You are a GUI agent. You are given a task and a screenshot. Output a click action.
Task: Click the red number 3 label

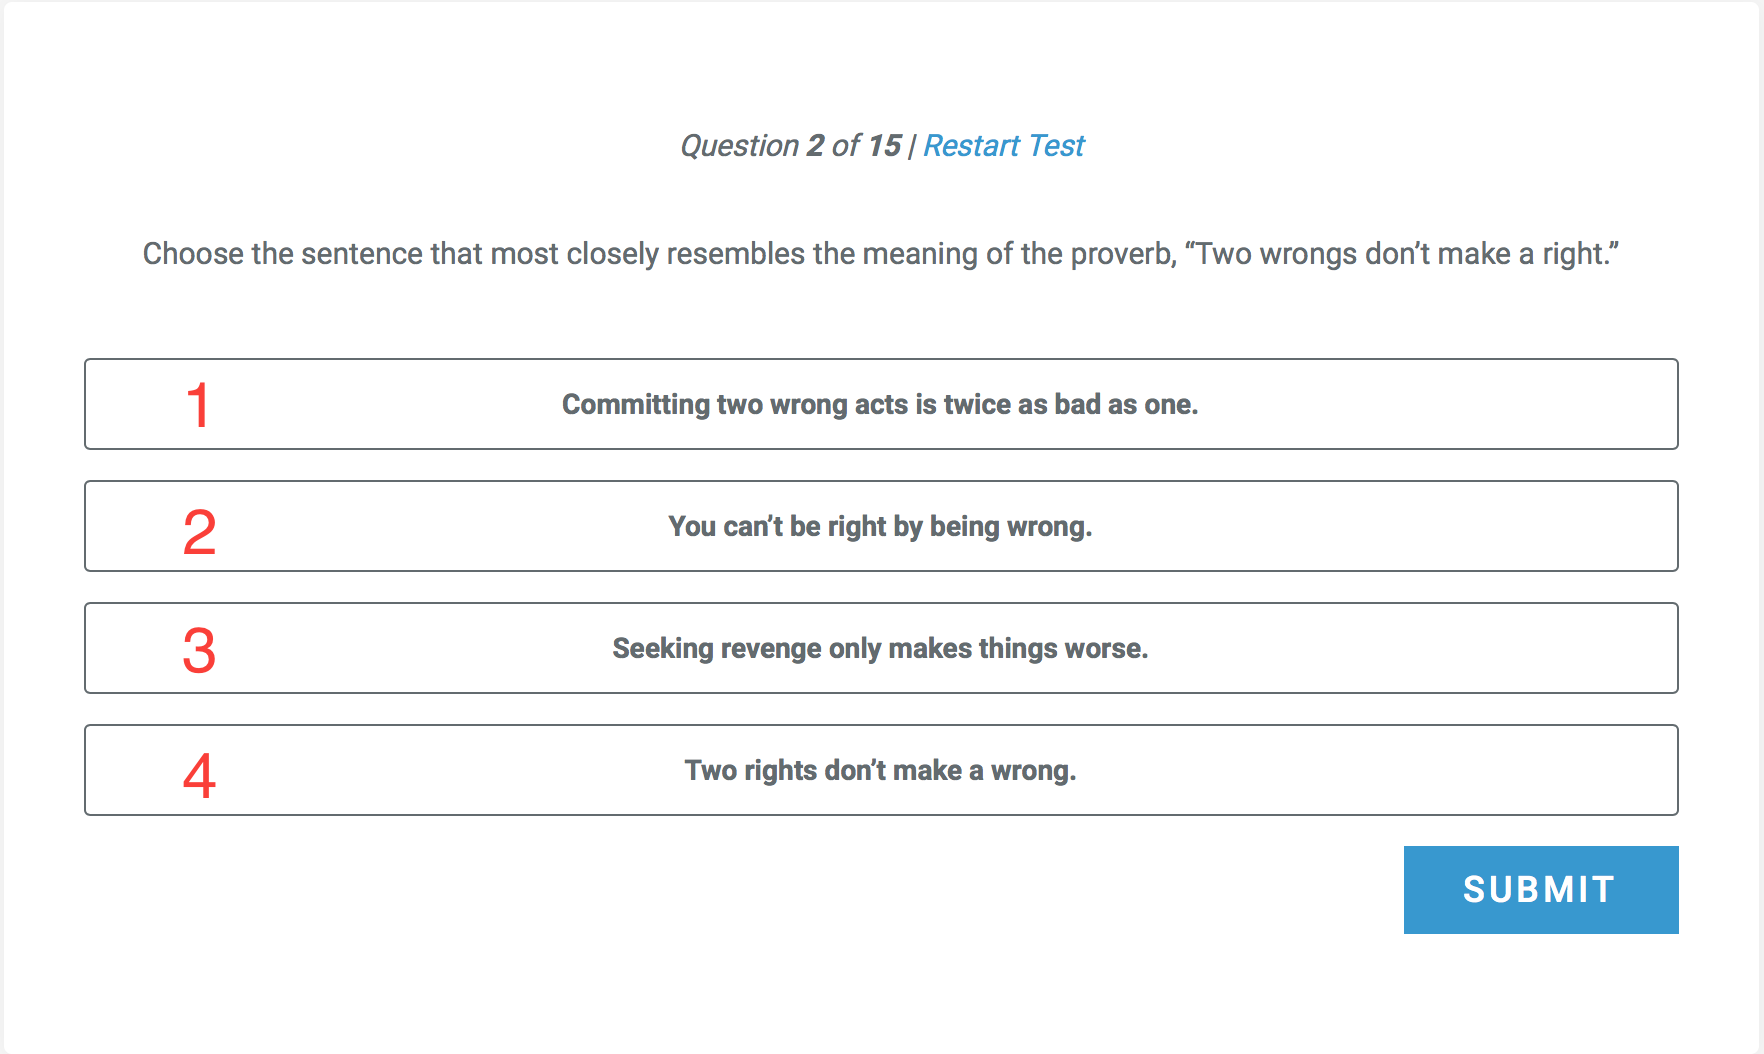tap(199, 651)
